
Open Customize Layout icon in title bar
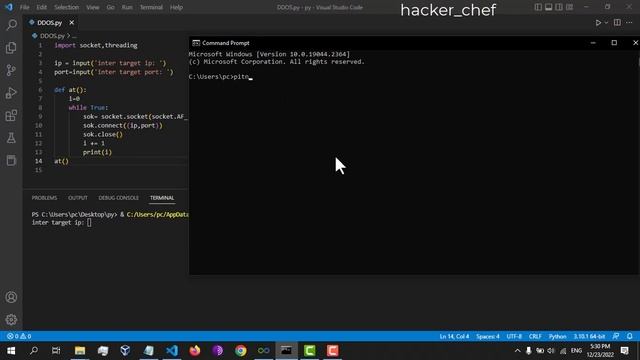[569, 7]
